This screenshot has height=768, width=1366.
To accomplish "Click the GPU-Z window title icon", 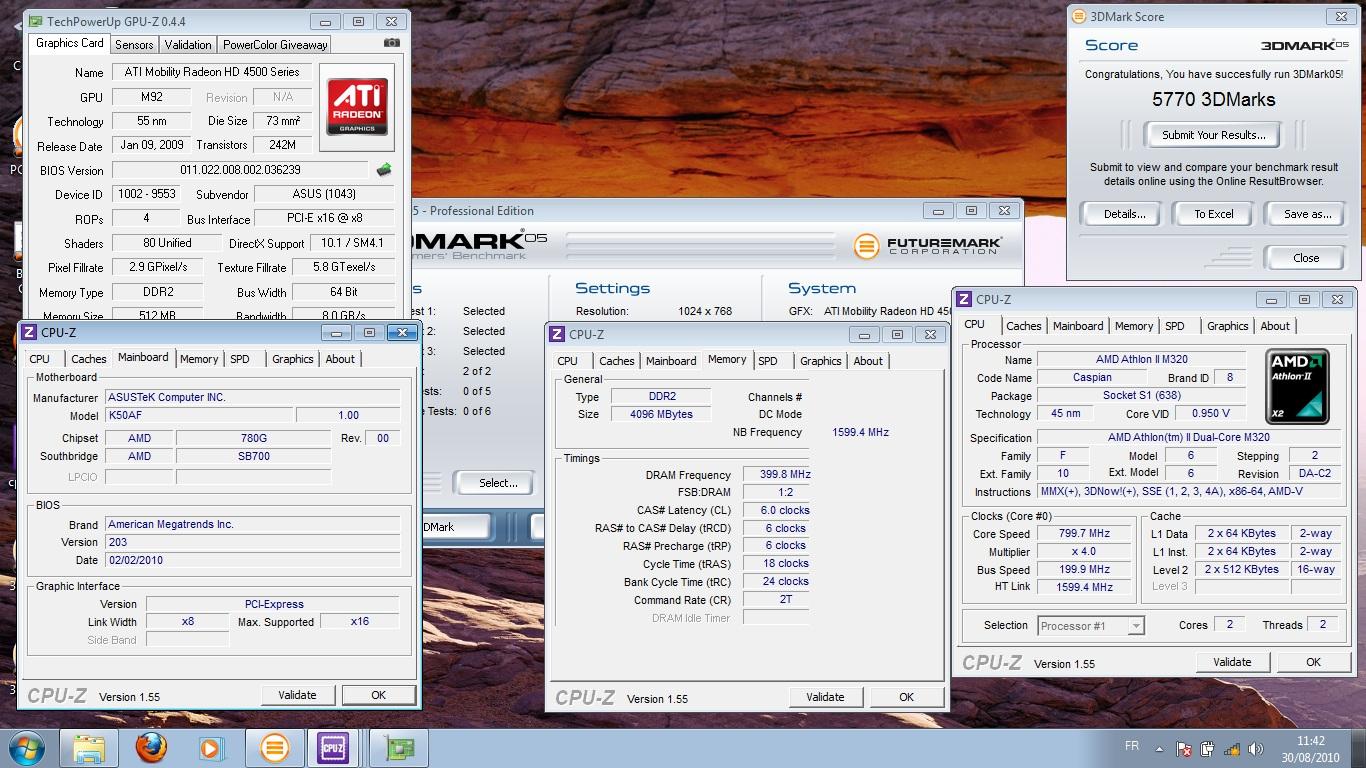I will pos(35,21).
